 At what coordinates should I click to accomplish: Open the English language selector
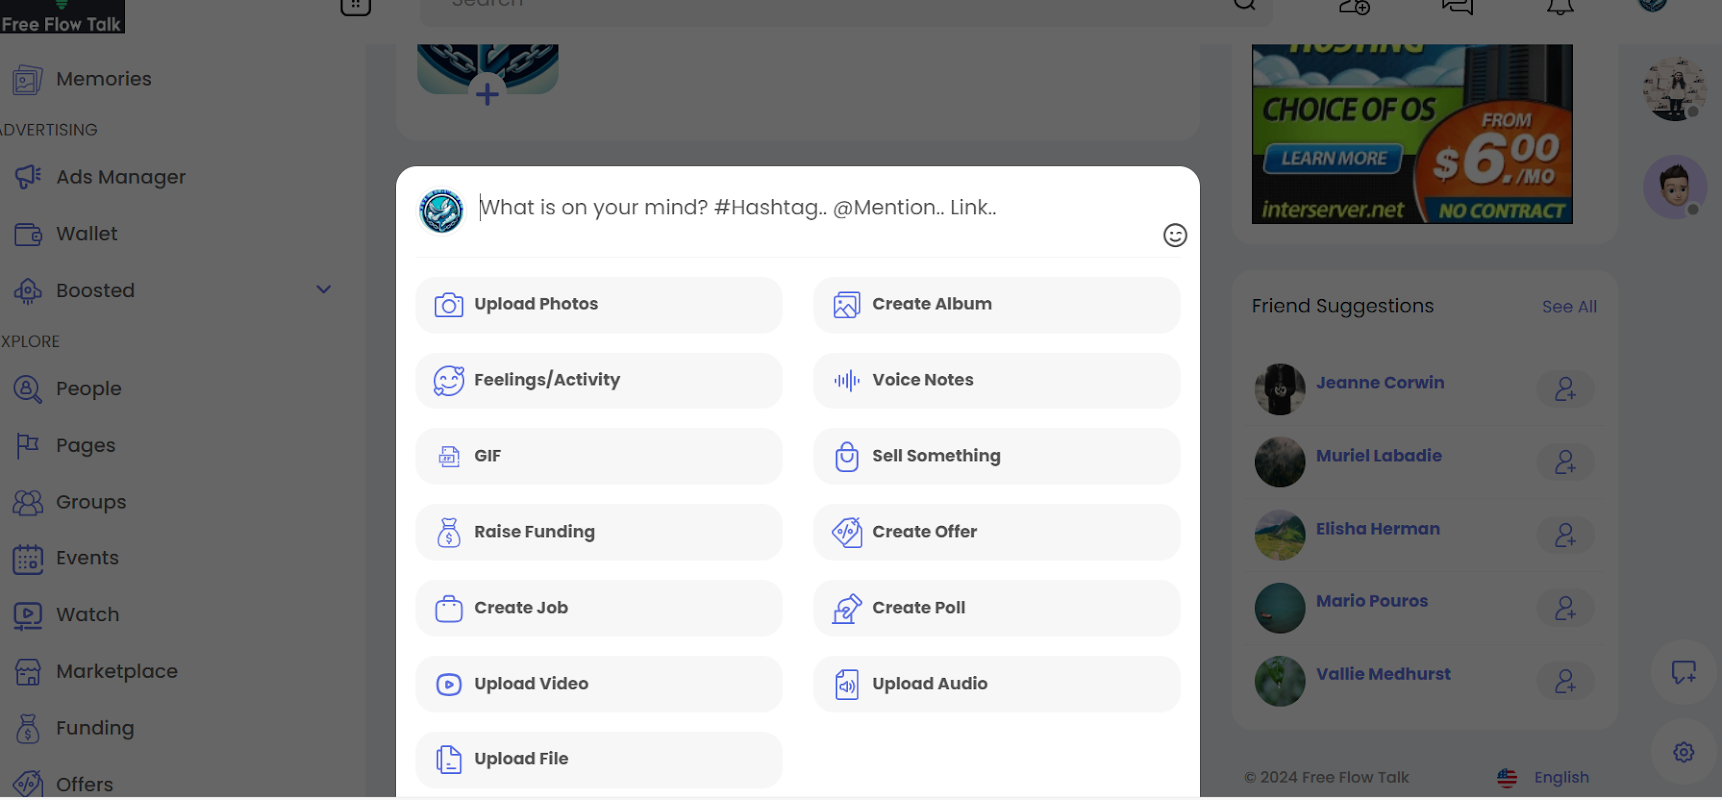tap(1544, 777)
